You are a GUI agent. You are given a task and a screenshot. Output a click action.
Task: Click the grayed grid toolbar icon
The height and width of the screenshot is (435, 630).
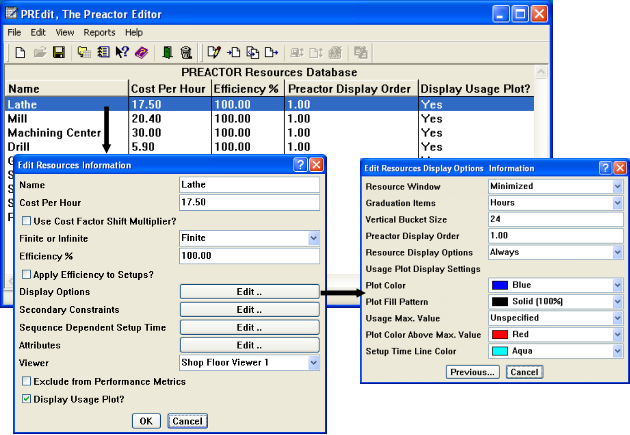pyautogui.click(x=335, y=52)
